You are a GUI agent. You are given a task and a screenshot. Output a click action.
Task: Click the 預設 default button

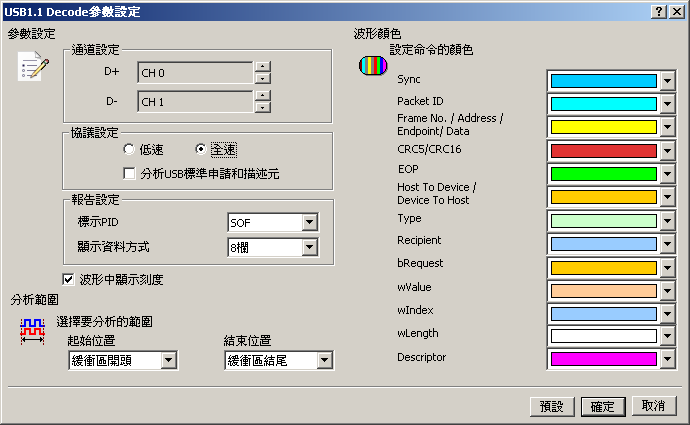coord(552,406)
